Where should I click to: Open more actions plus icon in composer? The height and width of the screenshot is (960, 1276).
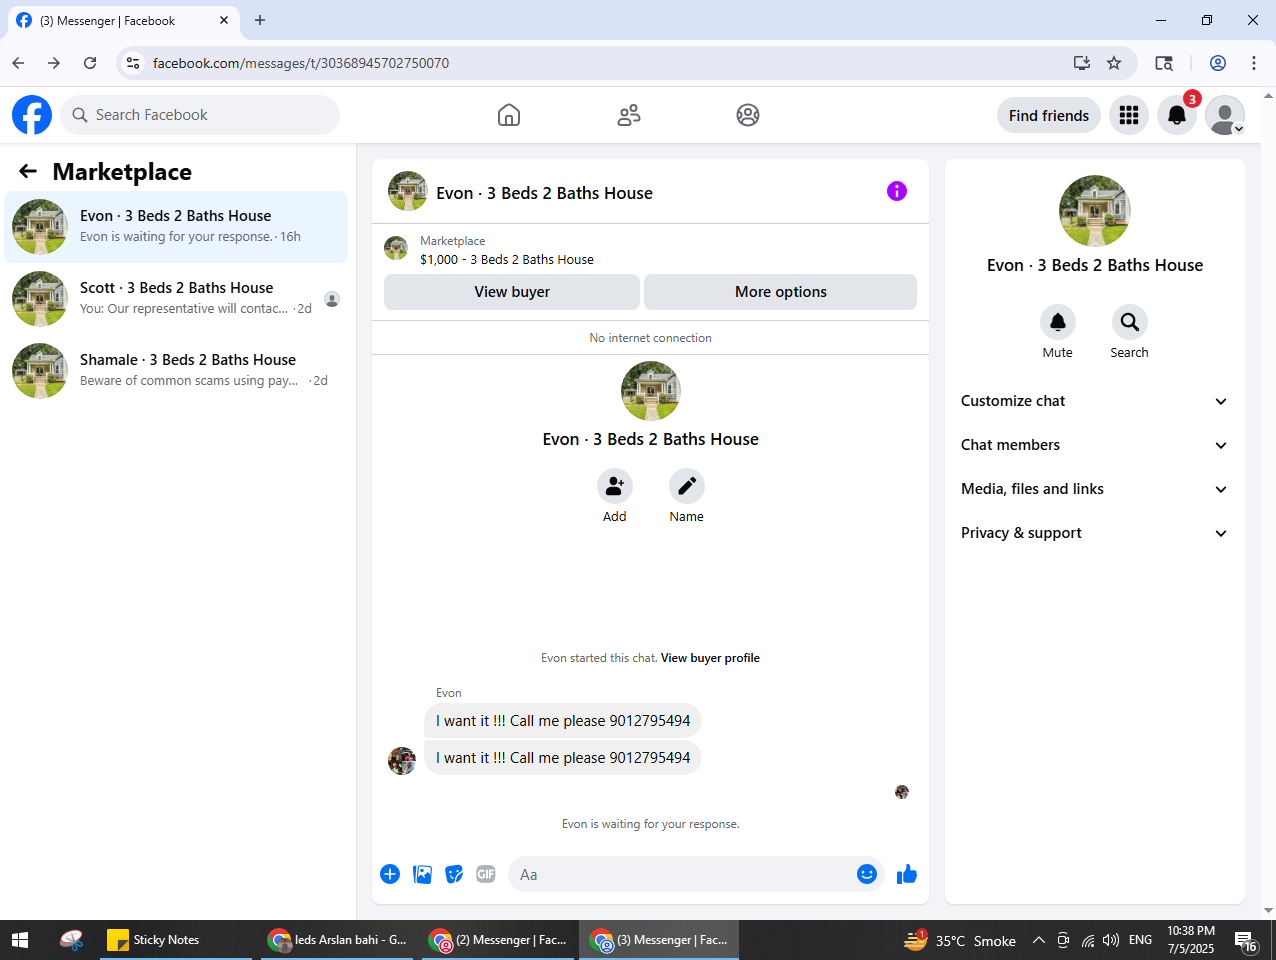point(390,874)
